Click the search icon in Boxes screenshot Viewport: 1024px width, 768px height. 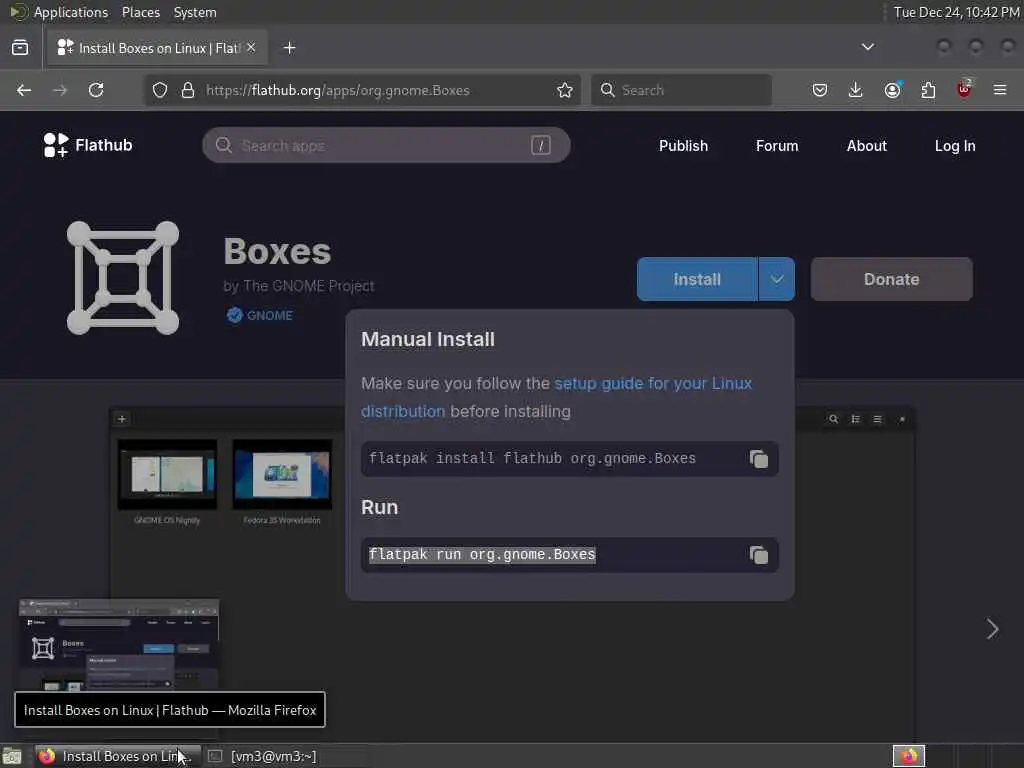833,419
